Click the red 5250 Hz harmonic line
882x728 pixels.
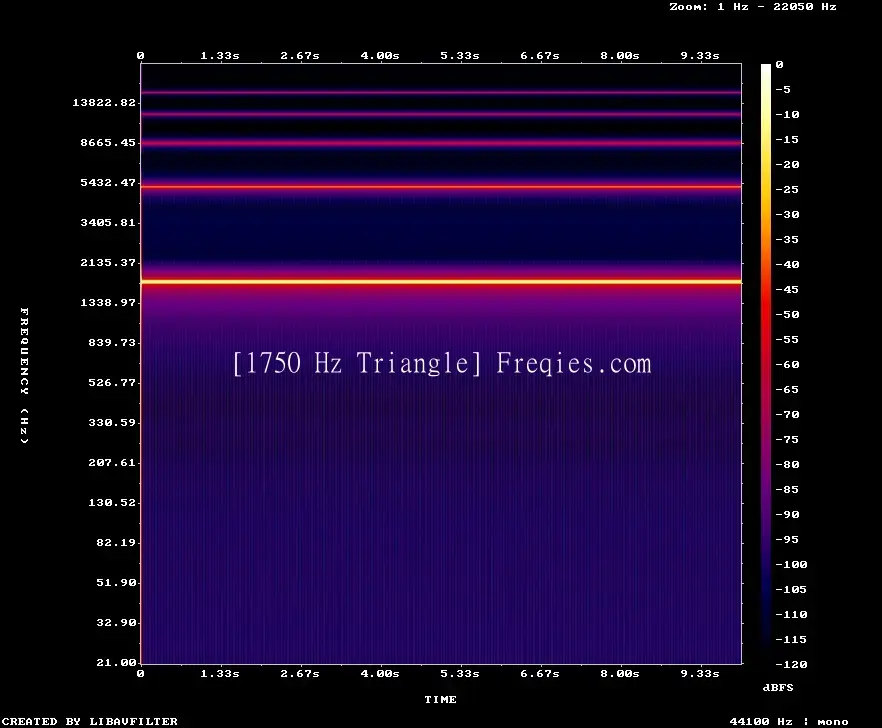coord(441,187)
